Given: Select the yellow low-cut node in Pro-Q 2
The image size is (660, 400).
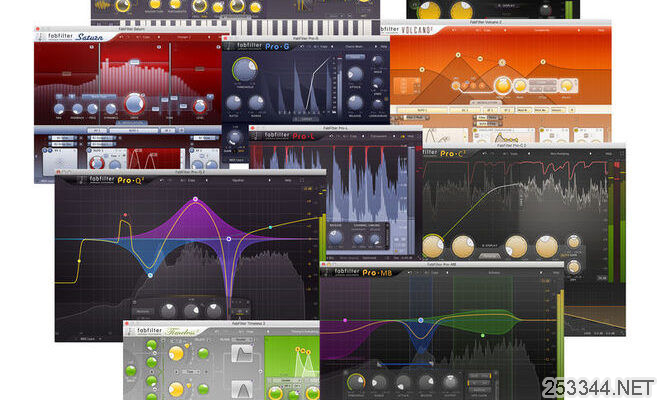Looking at the screenshot, I should tap(79, 261).
